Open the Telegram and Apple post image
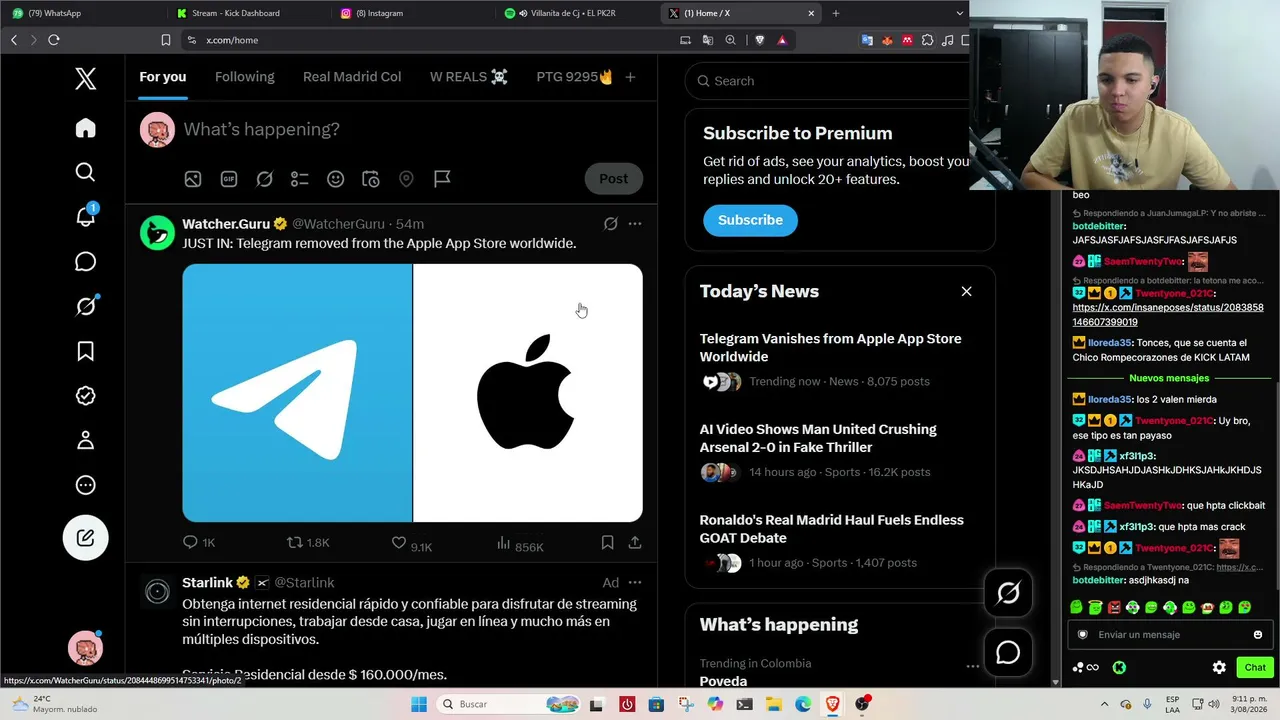Viewport: 1280px width, 720px height. (412, 393)
